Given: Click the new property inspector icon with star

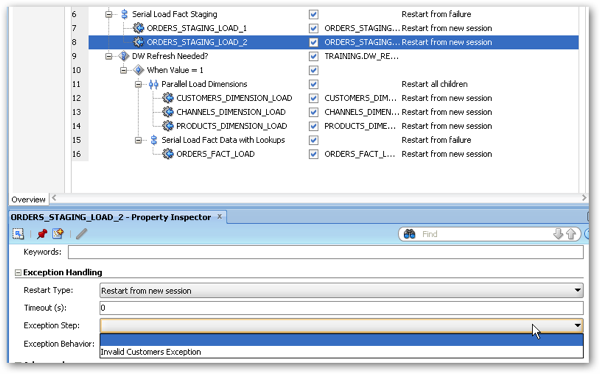Looking at the screenshot, I should (58, 234).
